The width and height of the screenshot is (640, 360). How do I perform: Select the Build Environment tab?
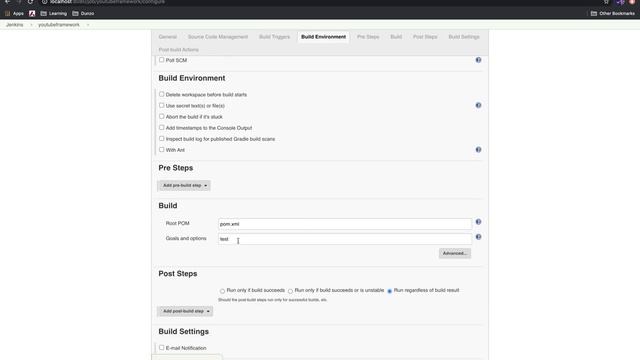click(x=323, y=37)
